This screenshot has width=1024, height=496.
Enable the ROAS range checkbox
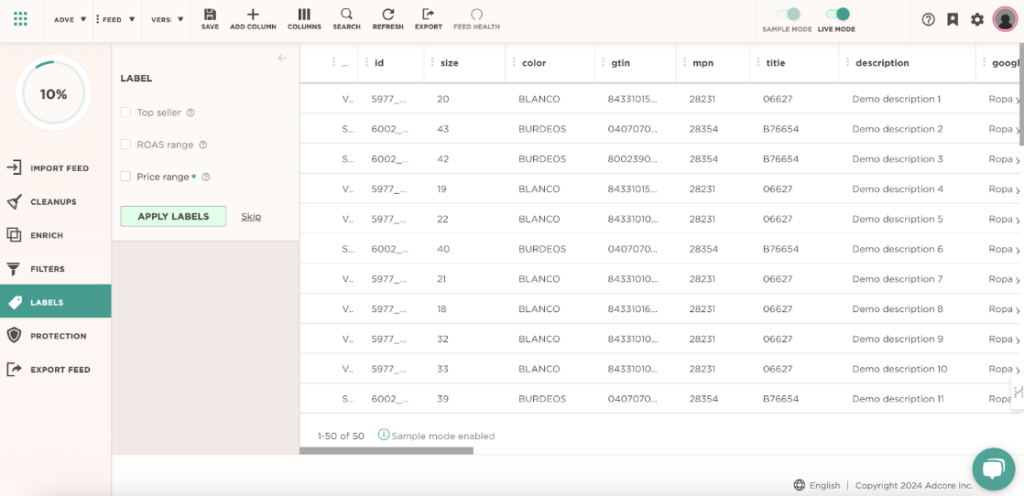[126, 145]
